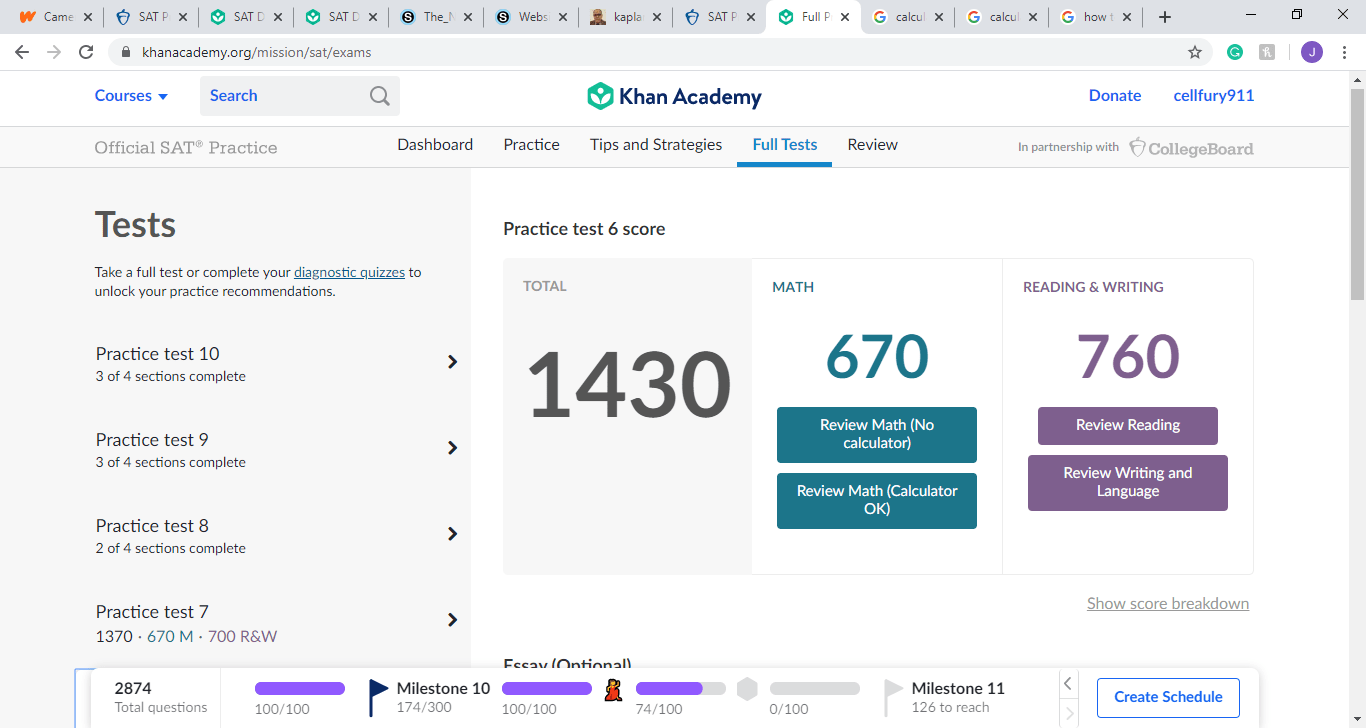
Task: Open the Review Reading button
Action: [1128, 425]
